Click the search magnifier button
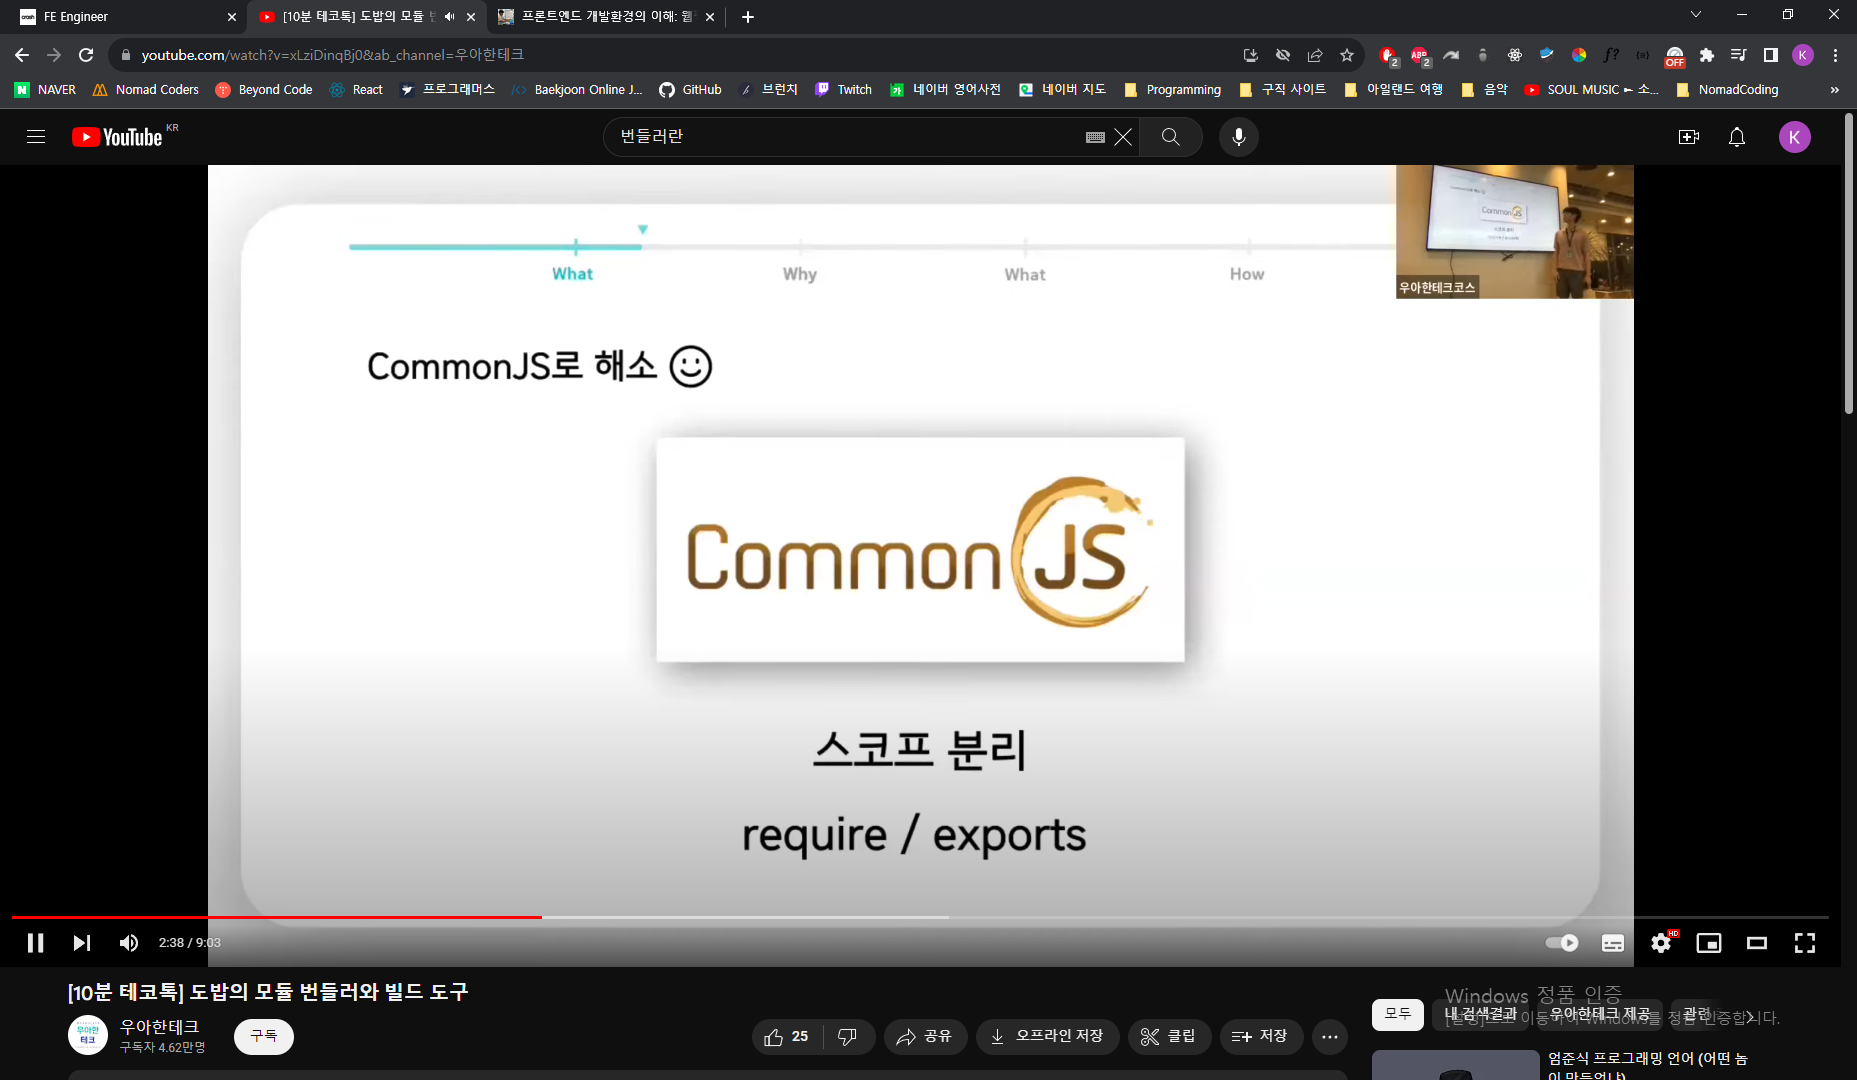The height and width of the screenshot is (1080, 1857). click(x=1171, y=137)
